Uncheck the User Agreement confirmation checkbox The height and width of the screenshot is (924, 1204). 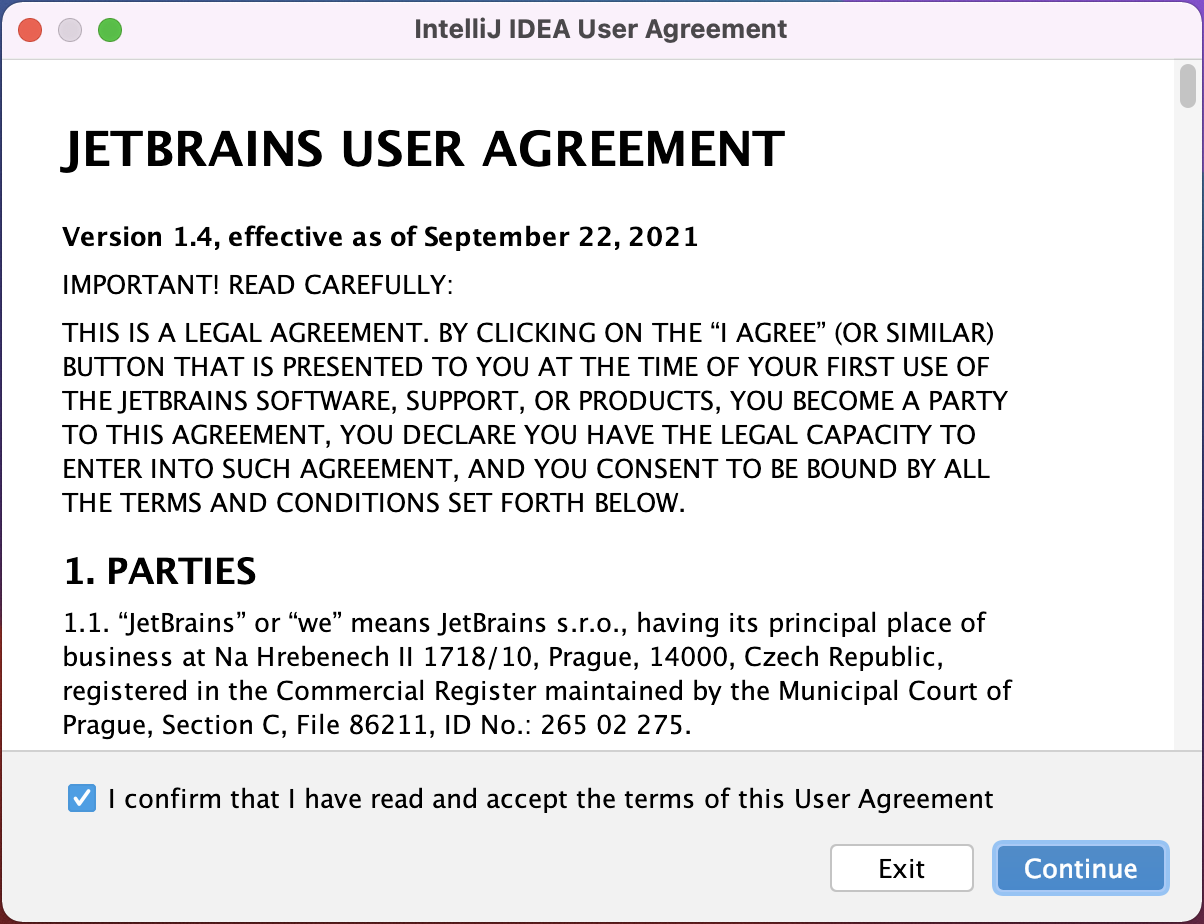82,799
